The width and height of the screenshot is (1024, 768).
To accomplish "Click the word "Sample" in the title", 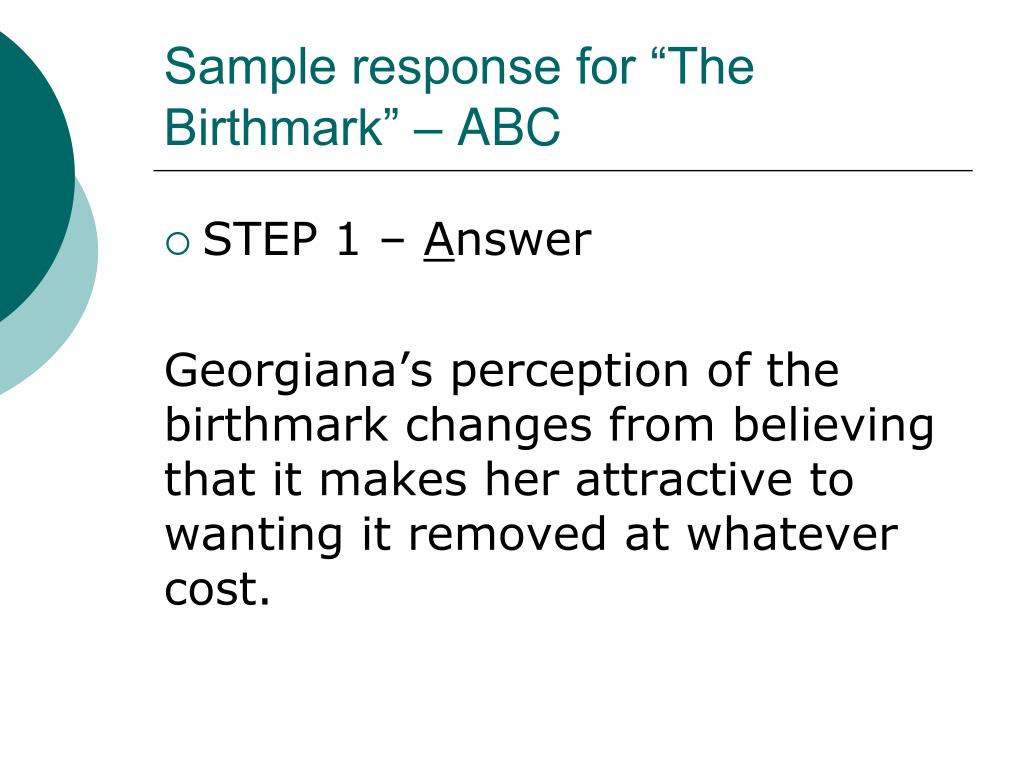I will (x=251, y=68).
